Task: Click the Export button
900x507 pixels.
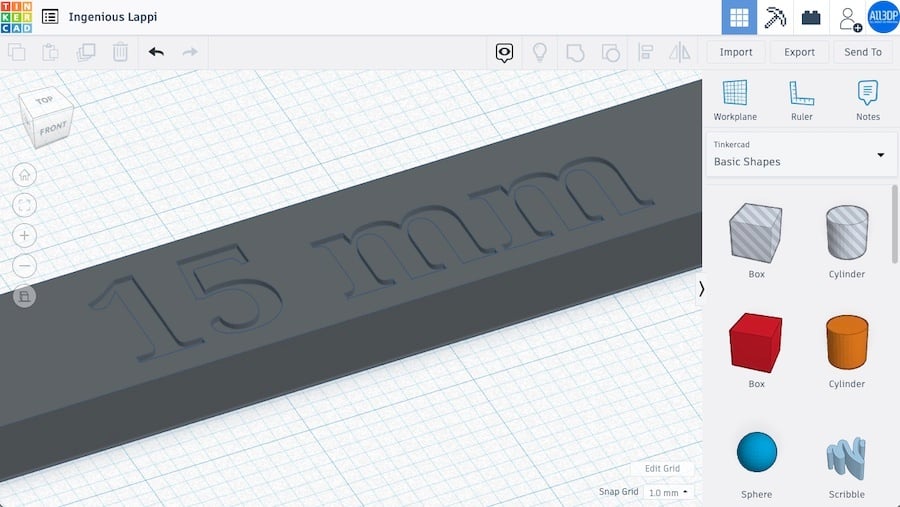Action: point(799,52)
